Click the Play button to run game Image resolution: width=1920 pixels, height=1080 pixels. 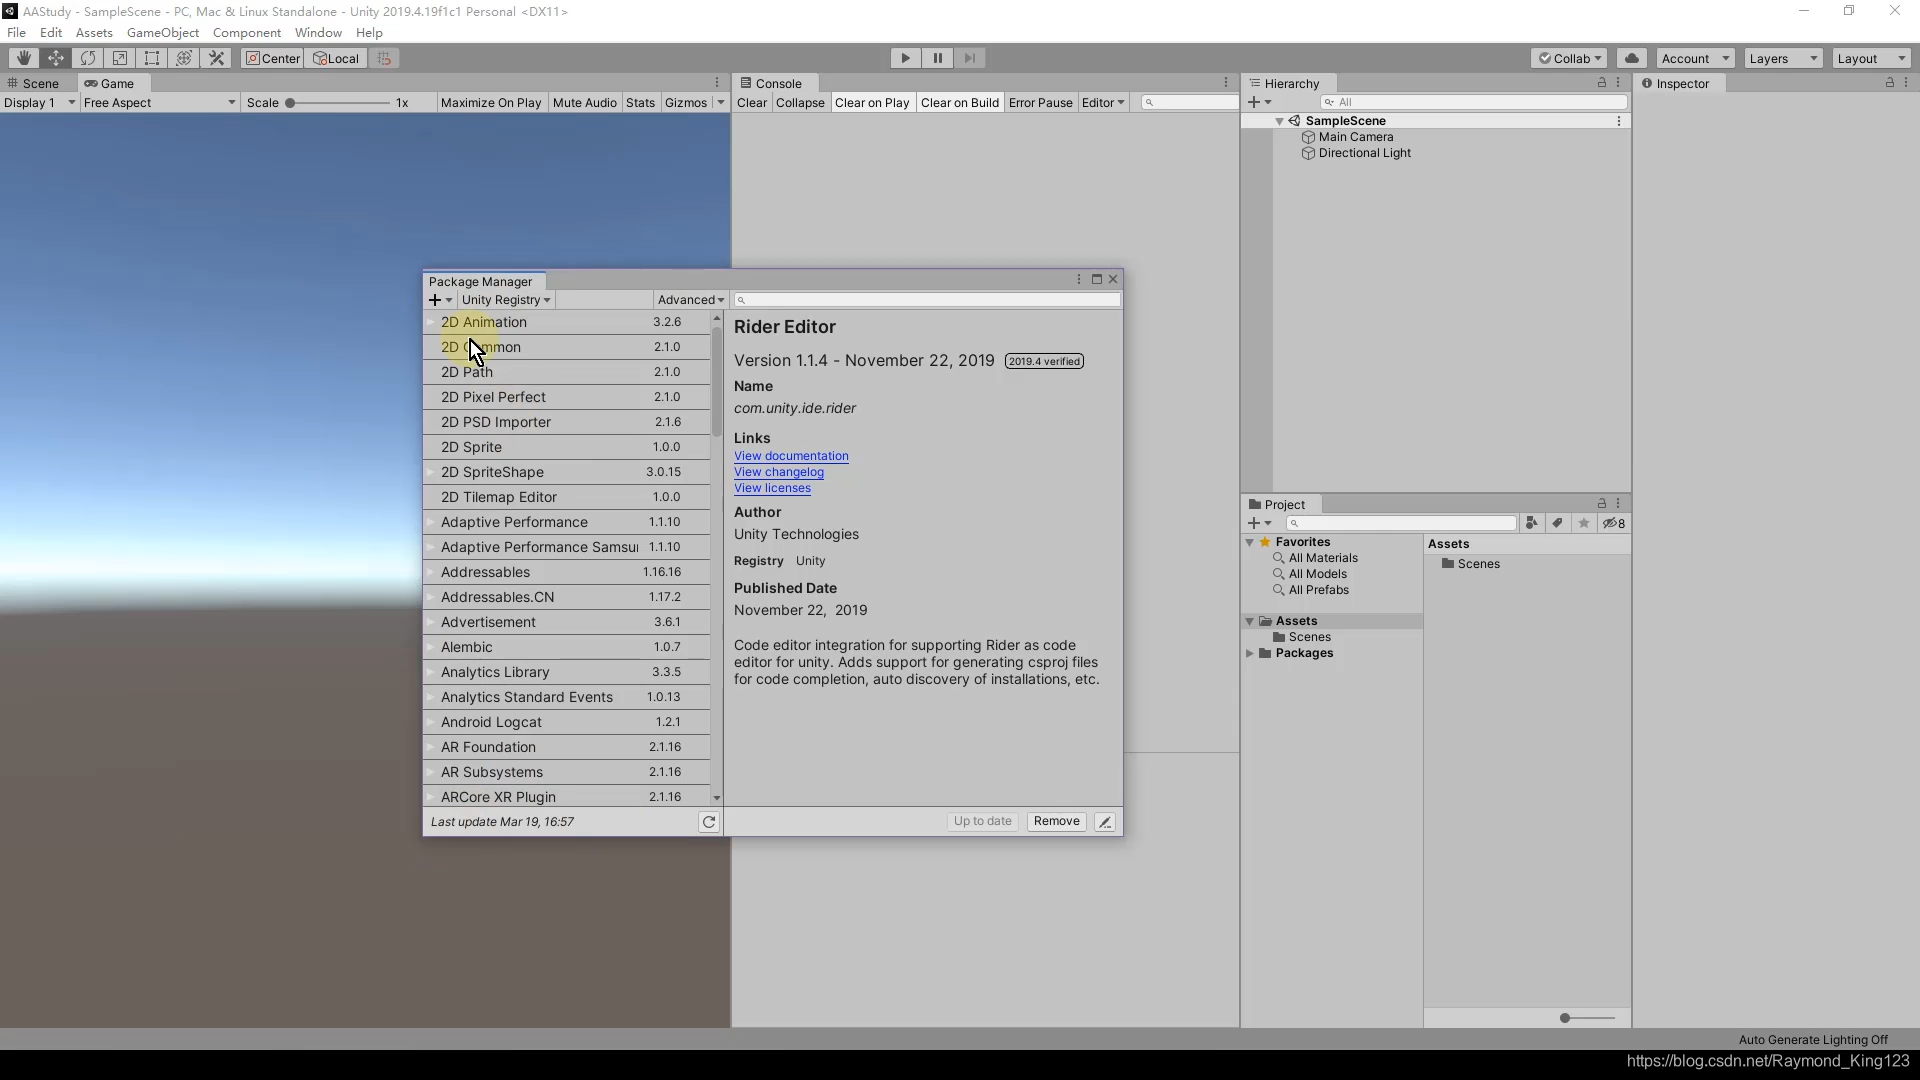(x=905, y=58)
